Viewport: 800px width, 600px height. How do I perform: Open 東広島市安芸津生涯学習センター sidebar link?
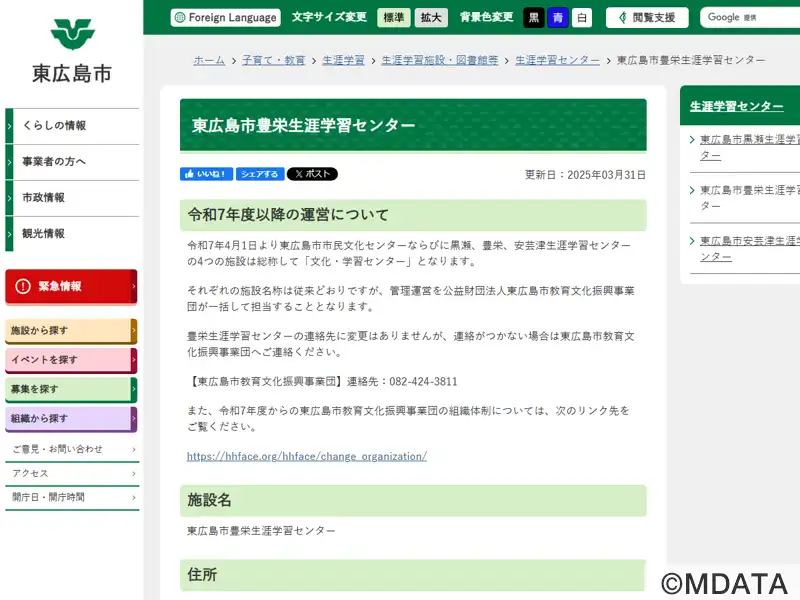pyautogui.click(x=749, y=248)
